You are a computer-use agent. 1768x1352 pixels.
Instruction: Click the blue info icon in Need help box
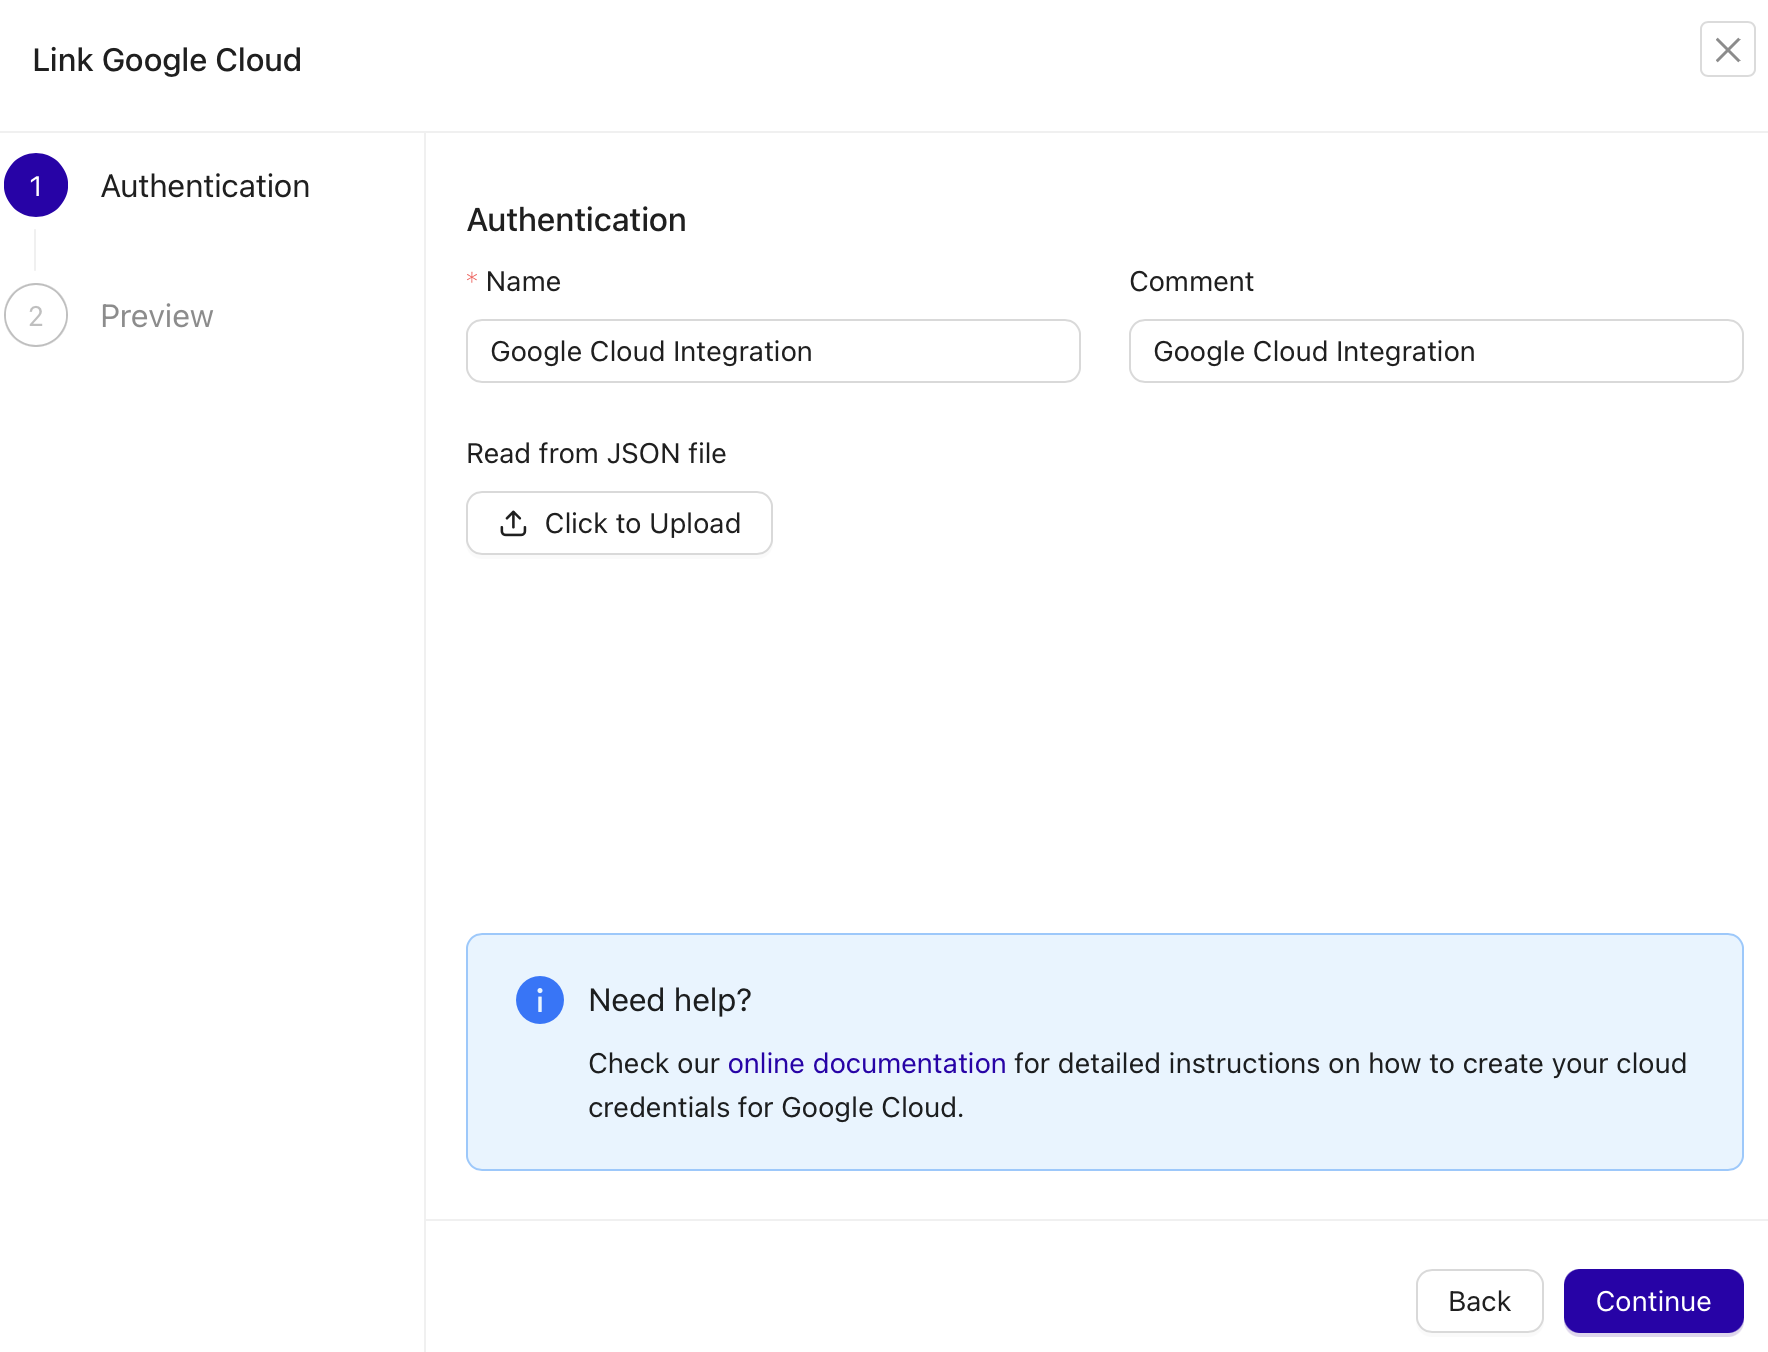coord(539,999)
